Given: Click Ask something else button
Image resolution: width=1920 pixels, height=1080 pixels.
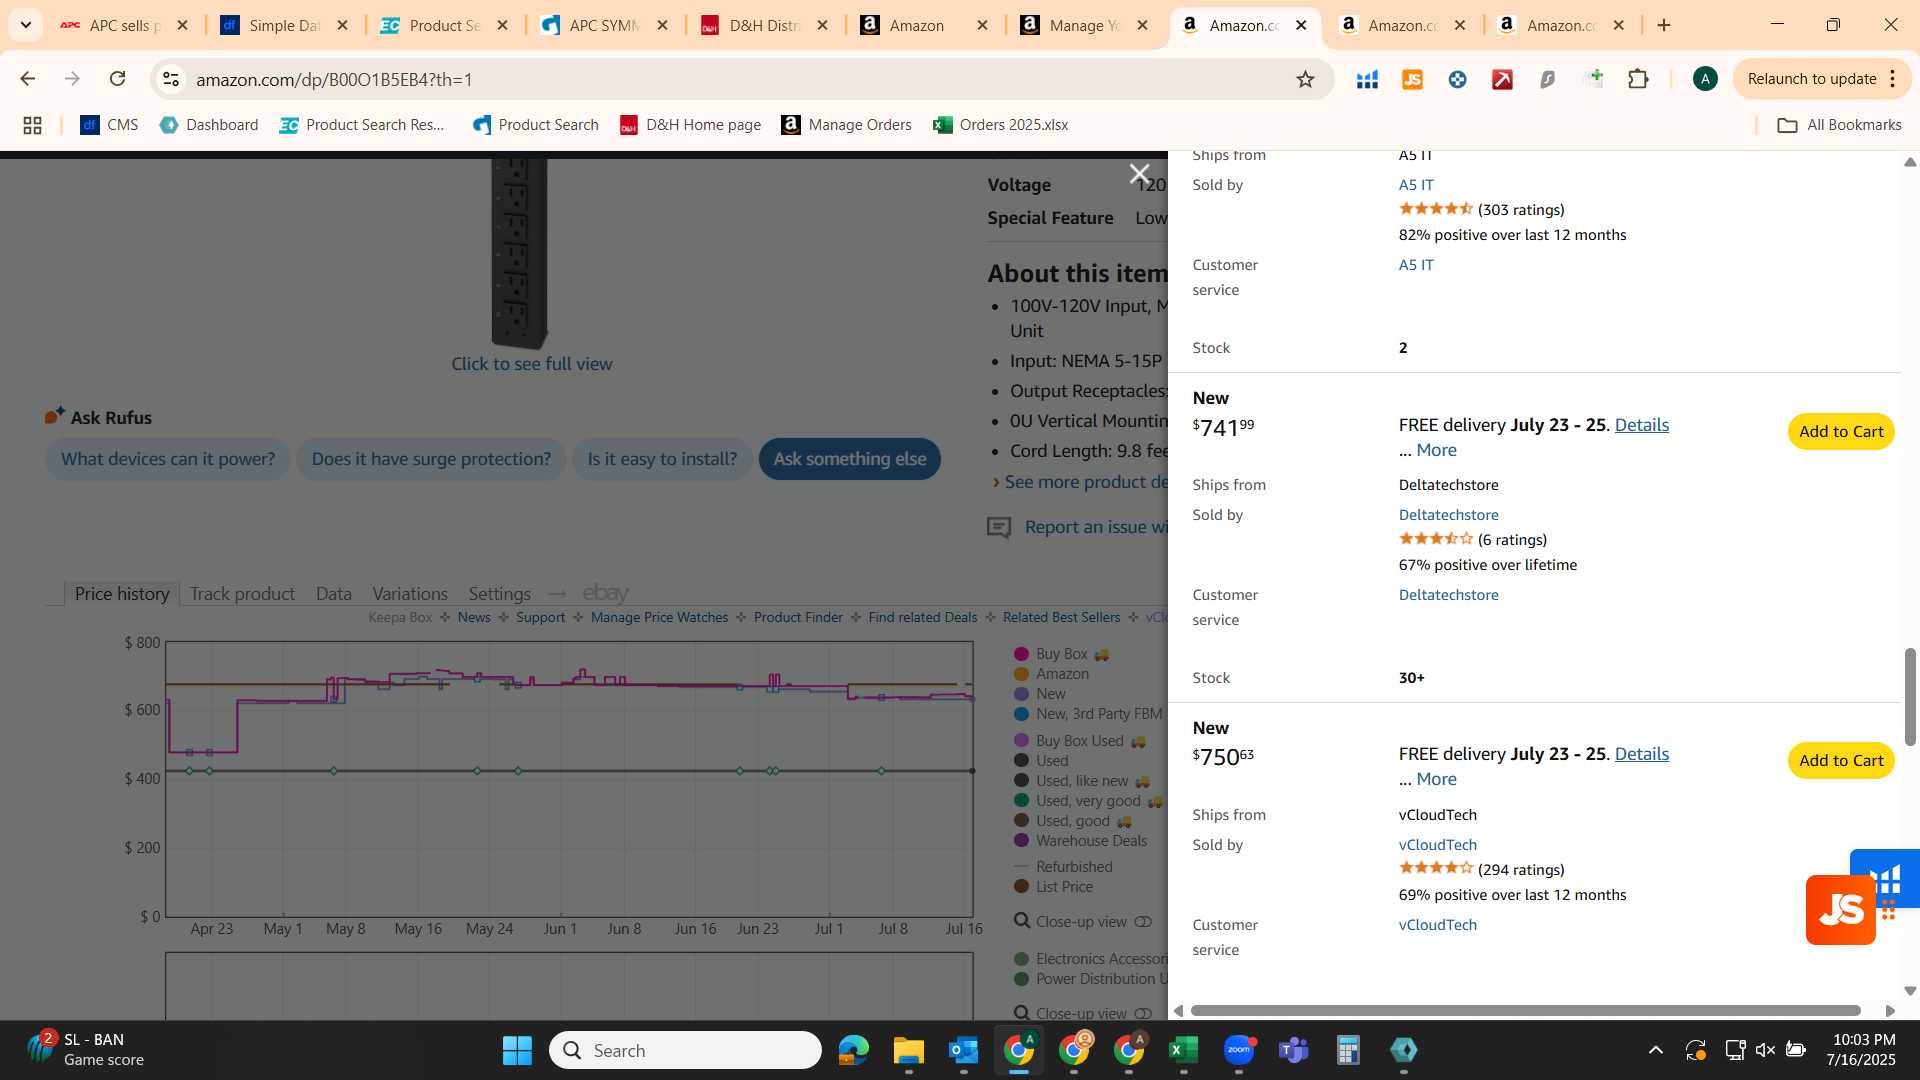Looking at the screenshot, I should click(850, 459).
